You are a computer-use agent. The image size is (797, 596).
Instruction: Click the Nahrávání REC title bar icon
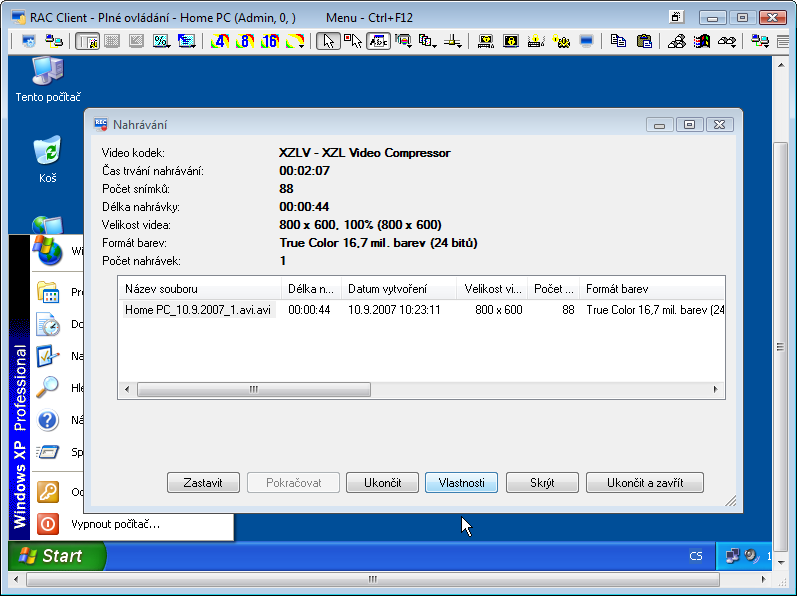tap(101, 124)
